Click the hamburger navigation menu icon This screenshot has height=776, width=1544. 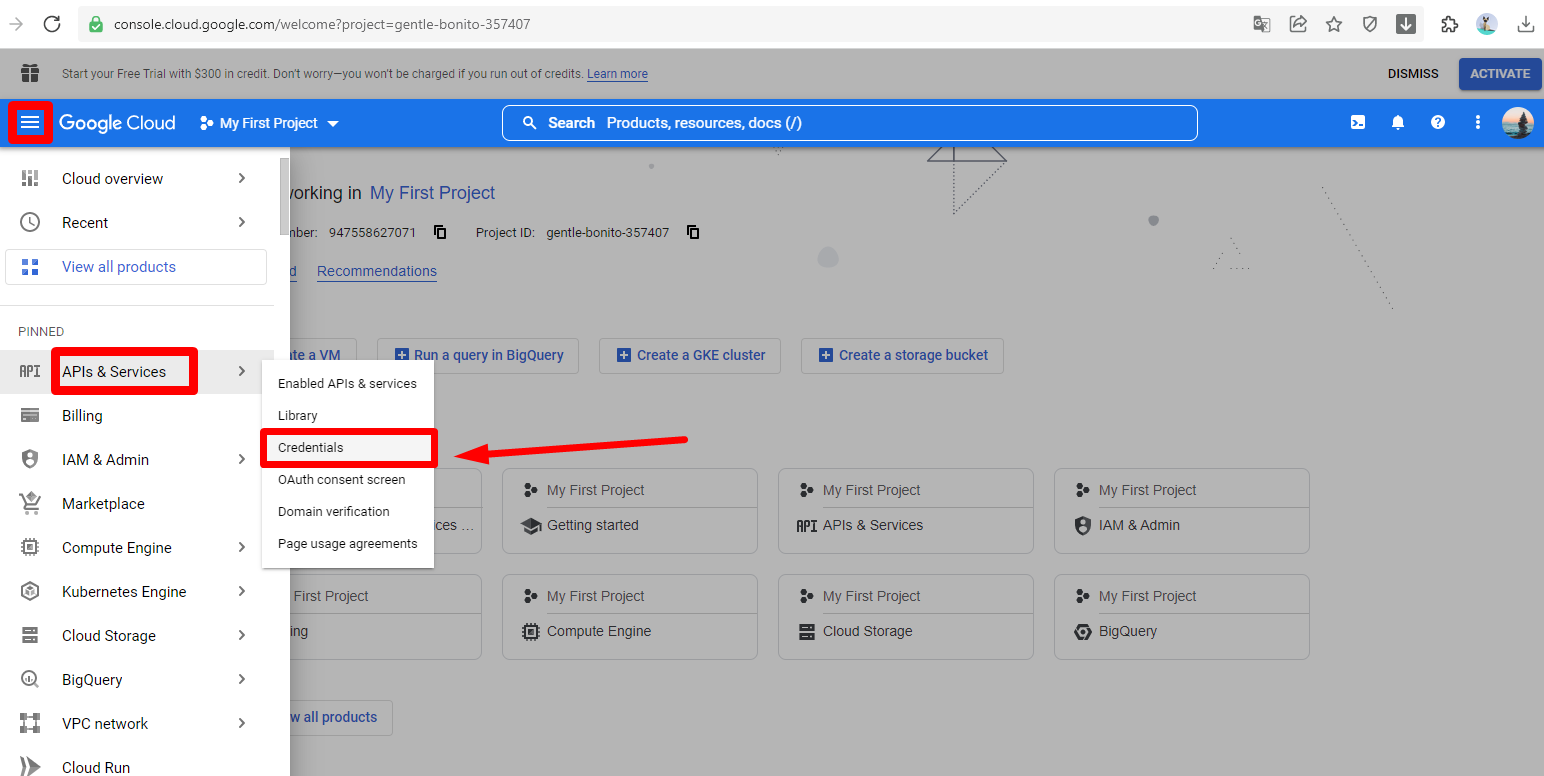30,123
